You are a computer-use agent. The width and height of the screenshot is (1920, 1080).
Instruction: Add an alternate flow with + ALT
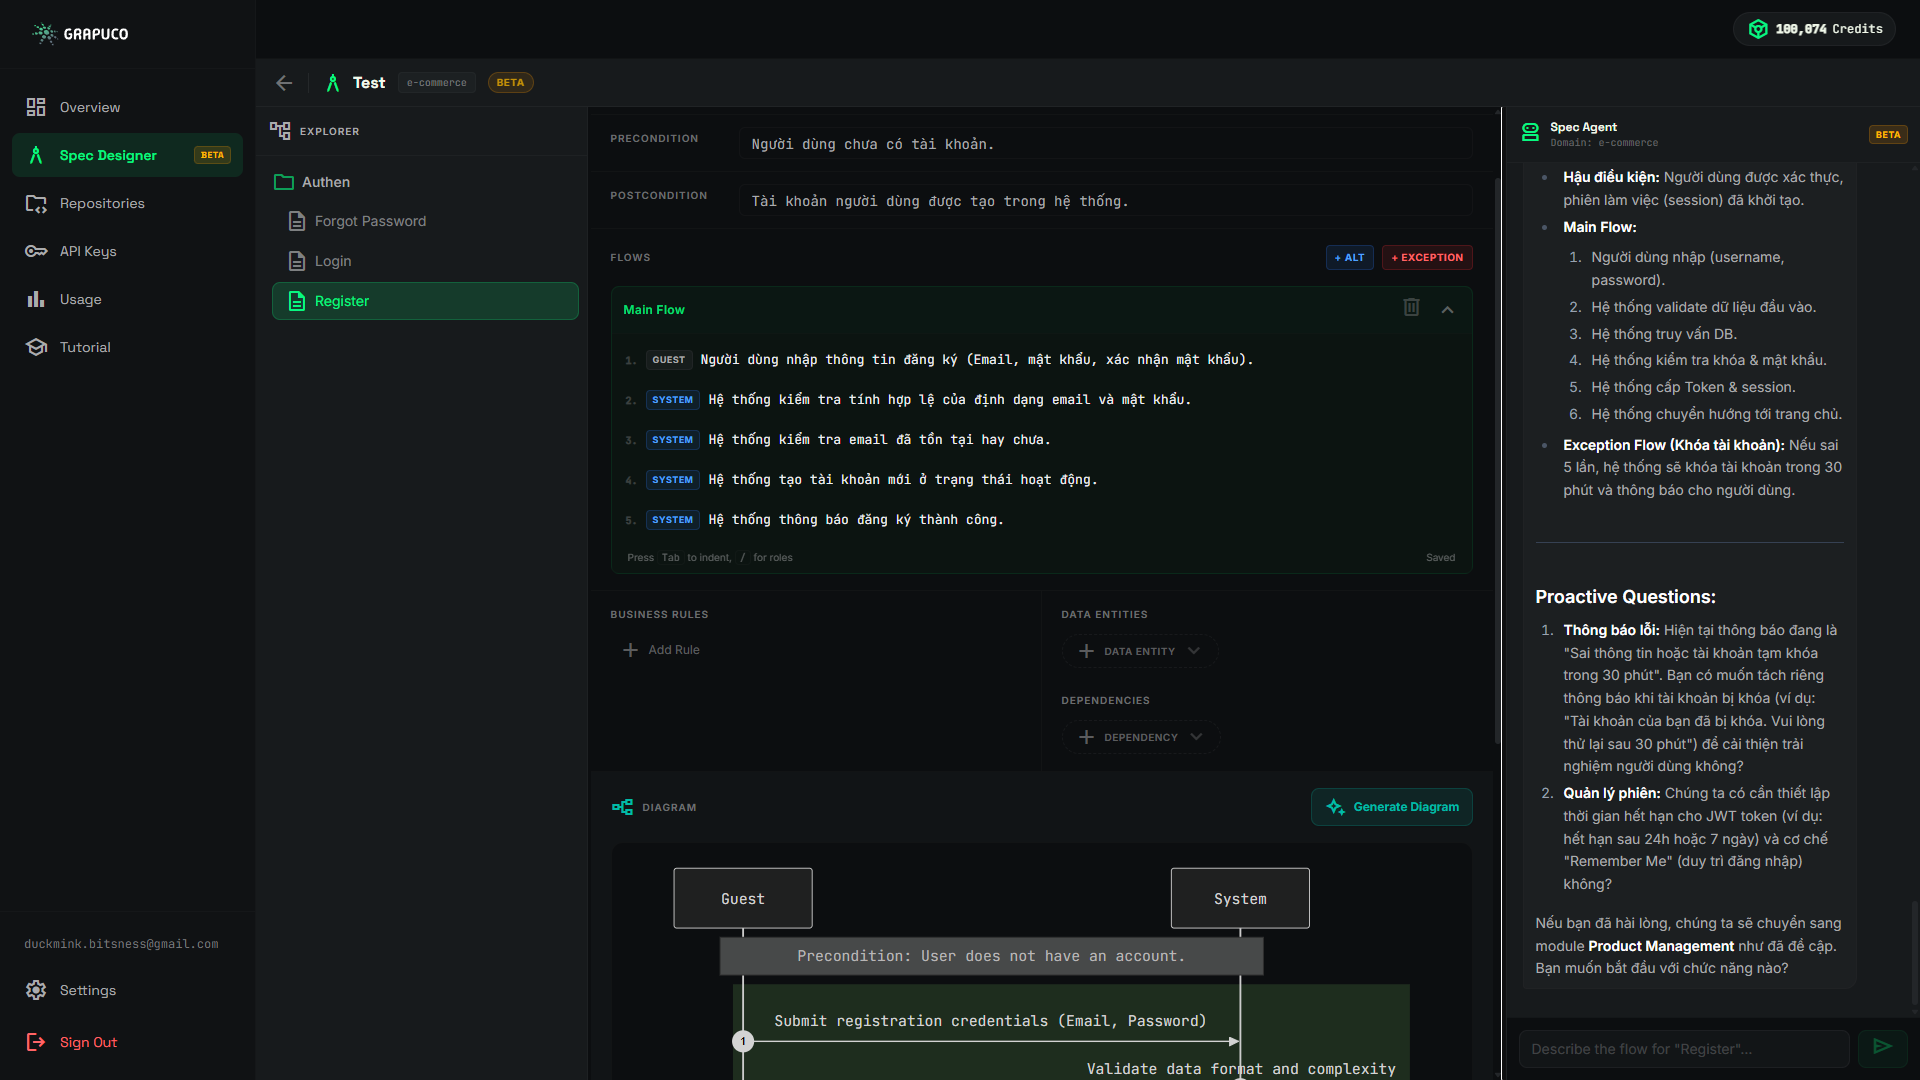pos(1349,258)
